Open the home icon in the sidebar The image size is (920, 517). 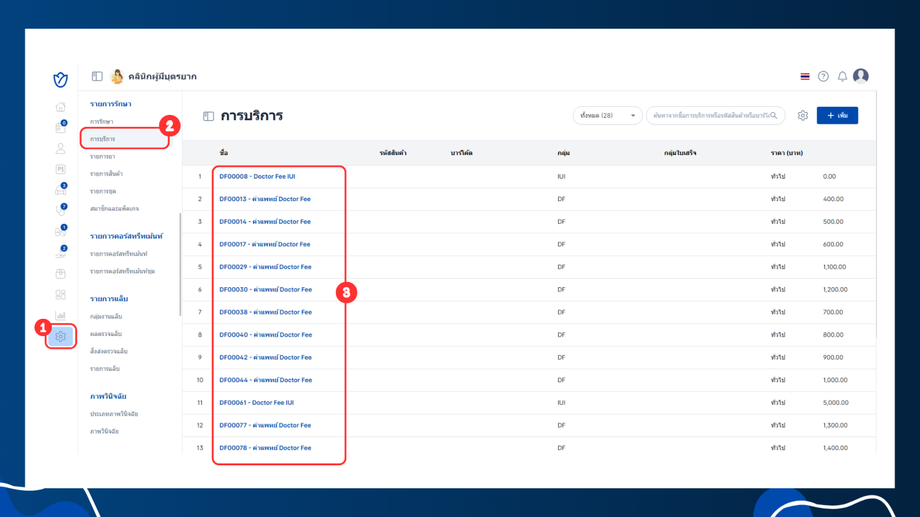click(x=60, y=107)
